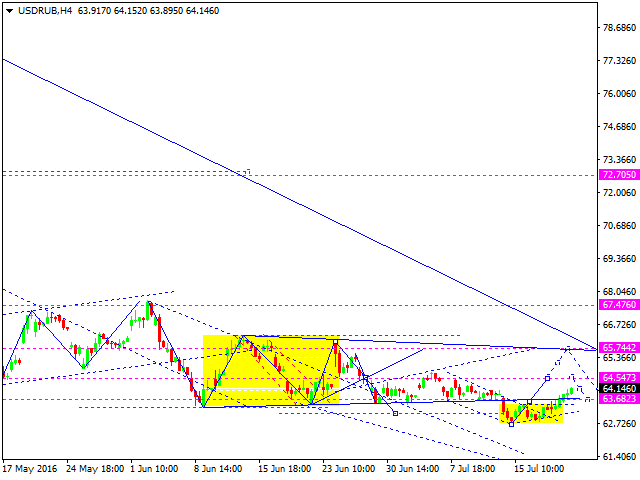The height and width of the screenshot is (480, 640).
Task: Click the 8 Jun 14:00 time label
Action: 218,468
